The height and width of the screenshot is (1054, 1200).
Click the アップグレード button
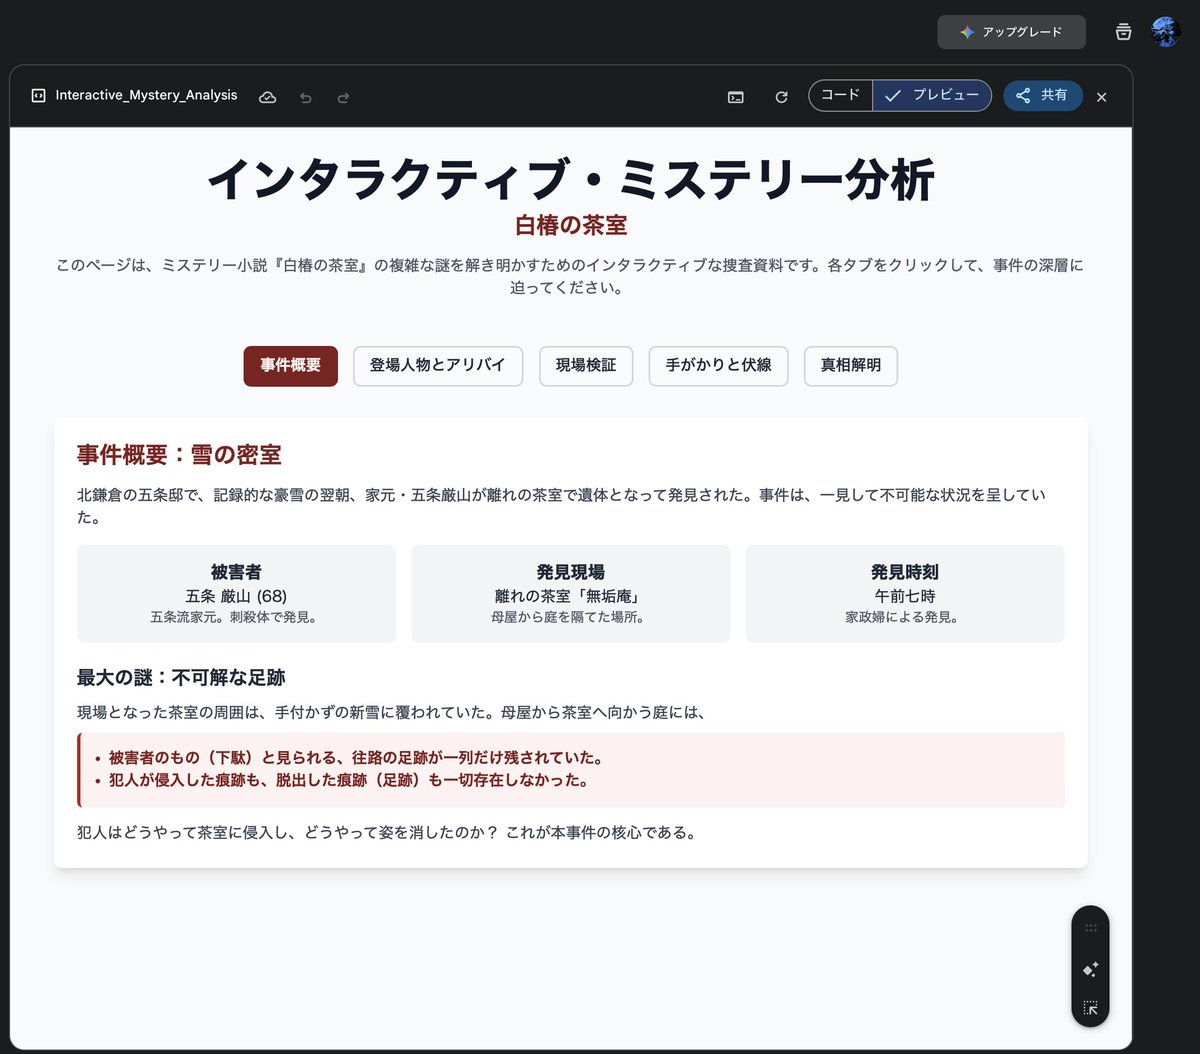coord(1011,31)
